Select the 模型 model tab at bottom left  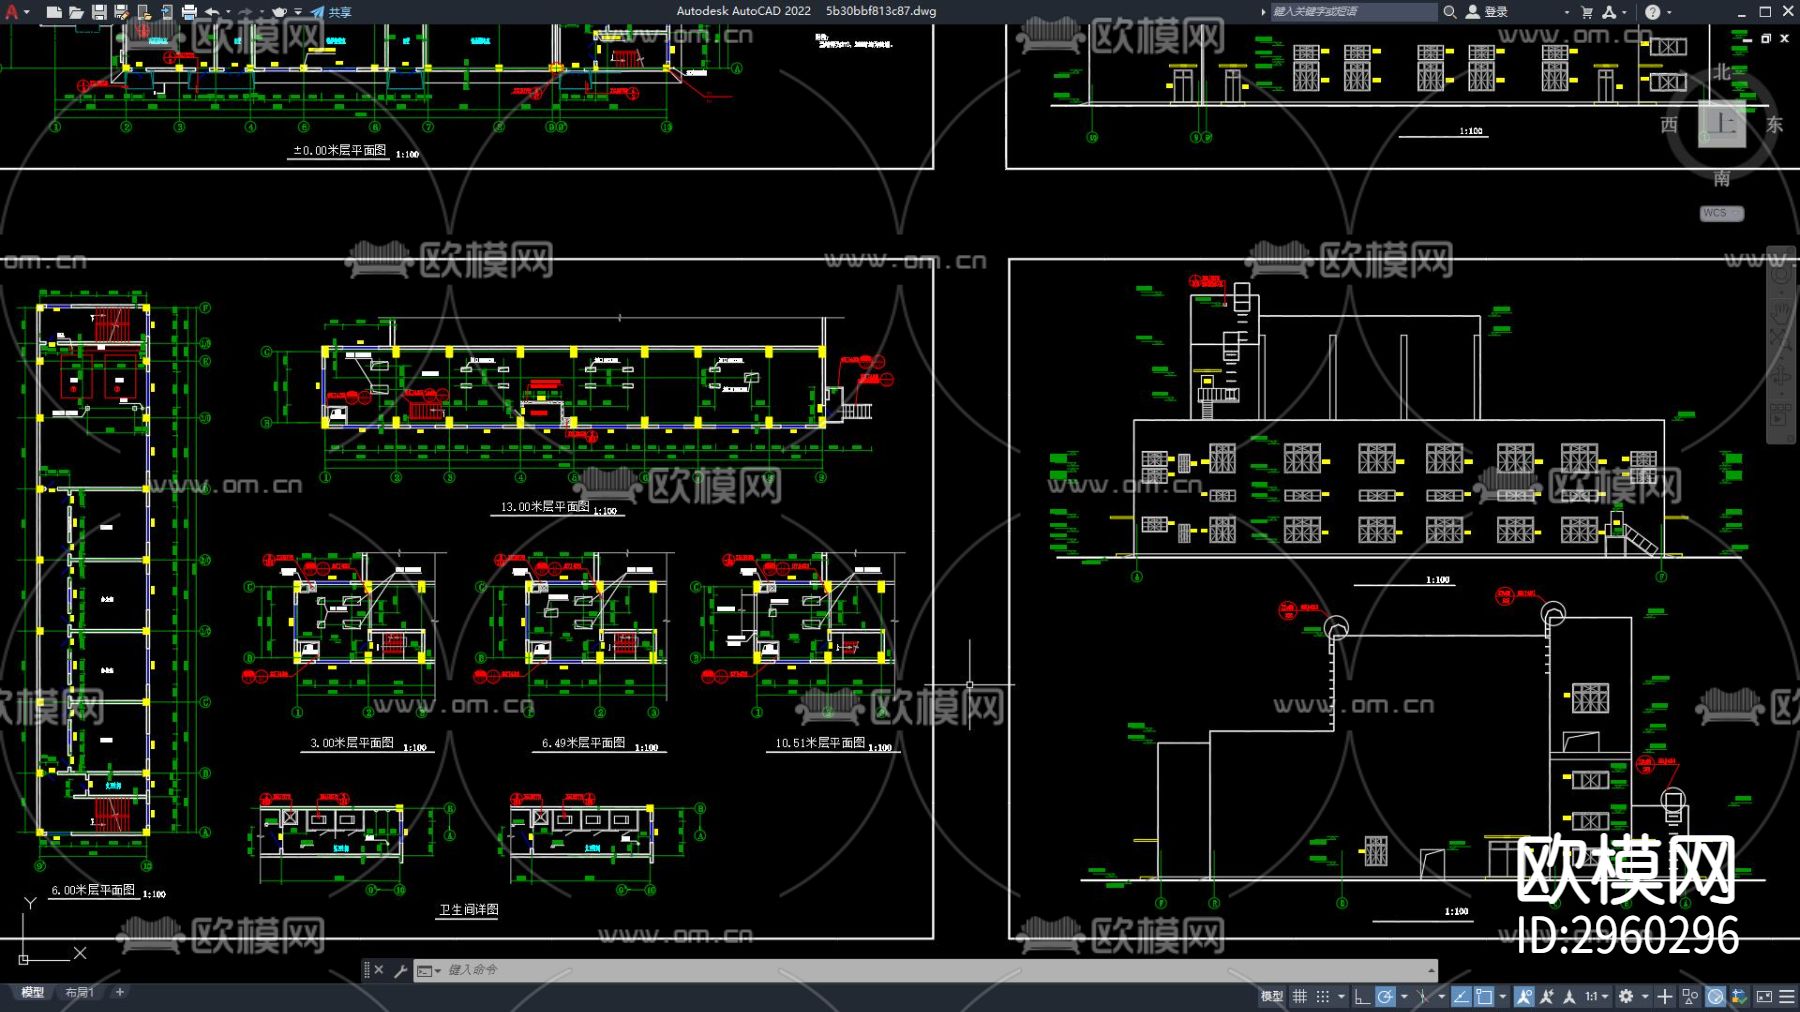coord(33,992)
